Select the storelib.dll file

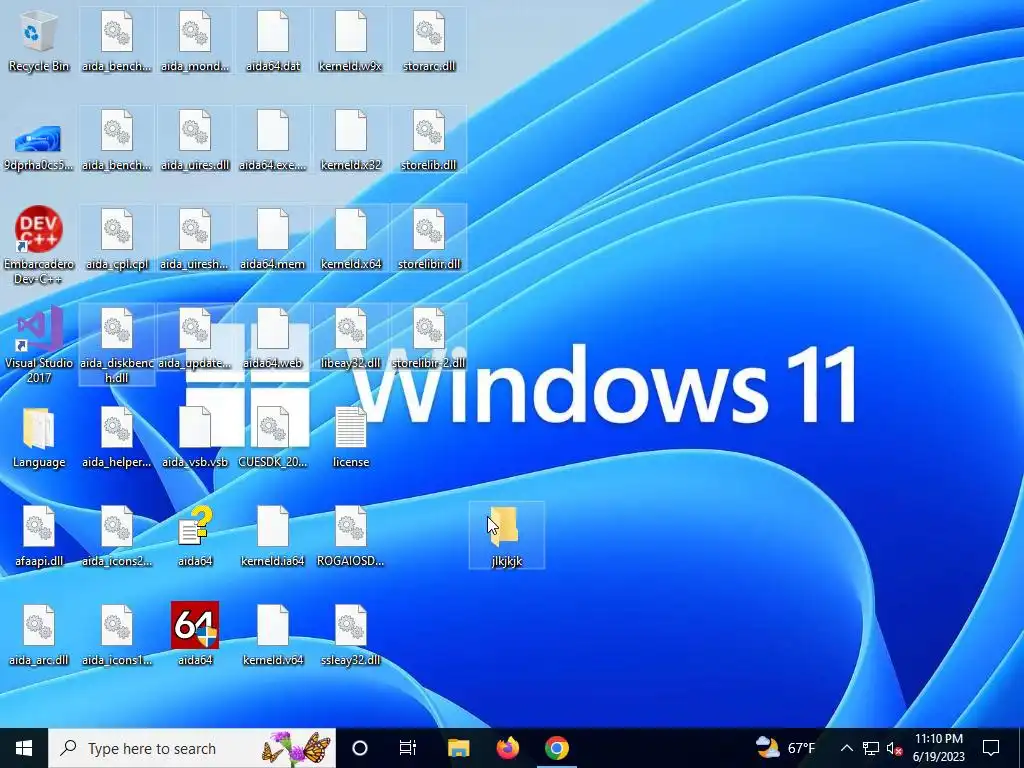(x=429, y=140)
